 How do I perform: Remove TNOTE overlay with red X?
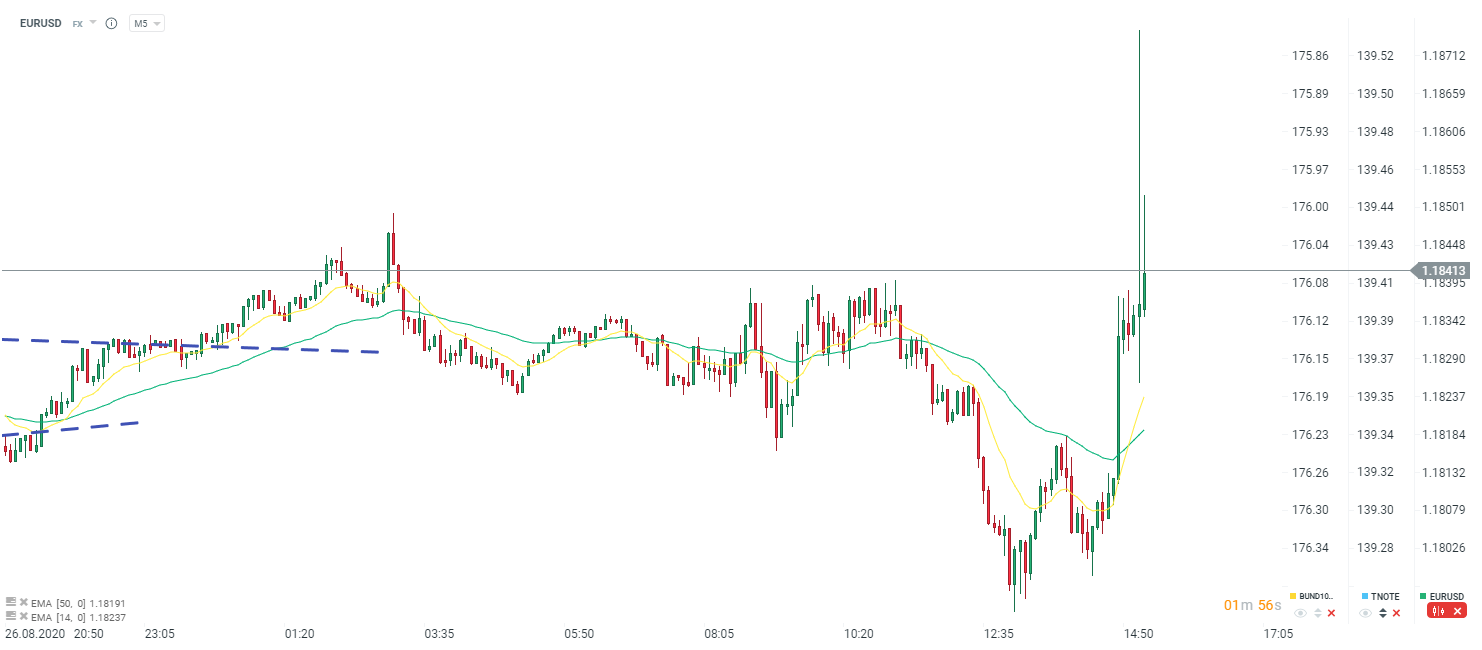[x=1396, y=613]
